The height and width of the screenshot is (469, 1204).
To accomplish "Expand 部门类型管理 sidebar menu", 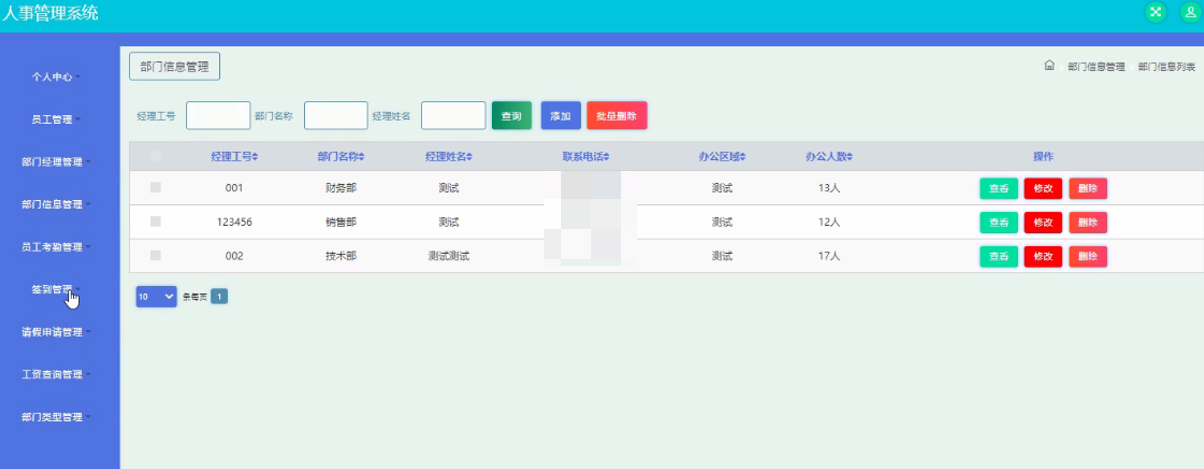I will point(57,417).
